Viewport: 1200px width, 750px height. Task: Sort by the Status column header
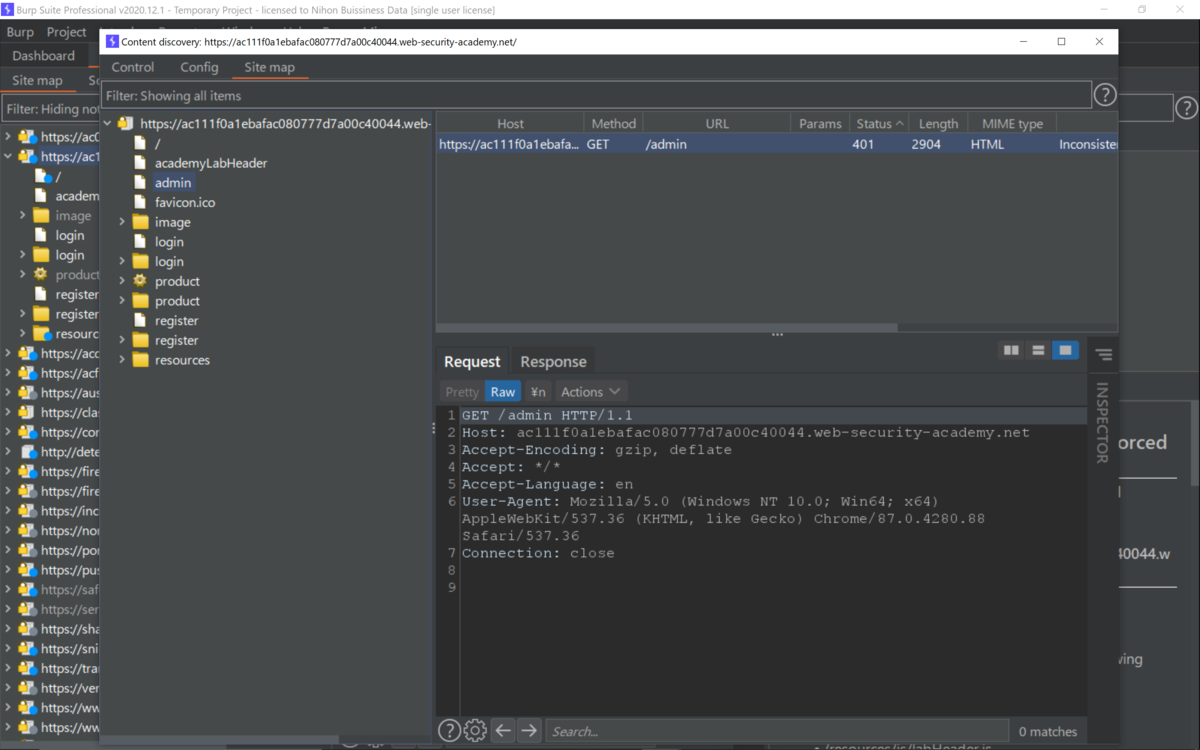[879, 123]
